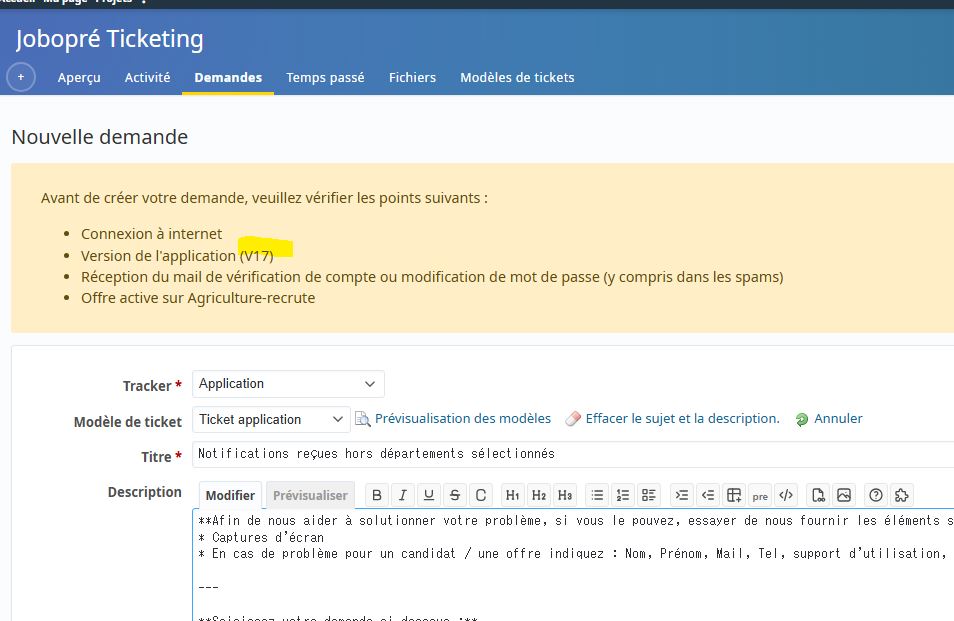Open the Tracker dropdown
Screen dimensions: 954x621
[288, 384]
